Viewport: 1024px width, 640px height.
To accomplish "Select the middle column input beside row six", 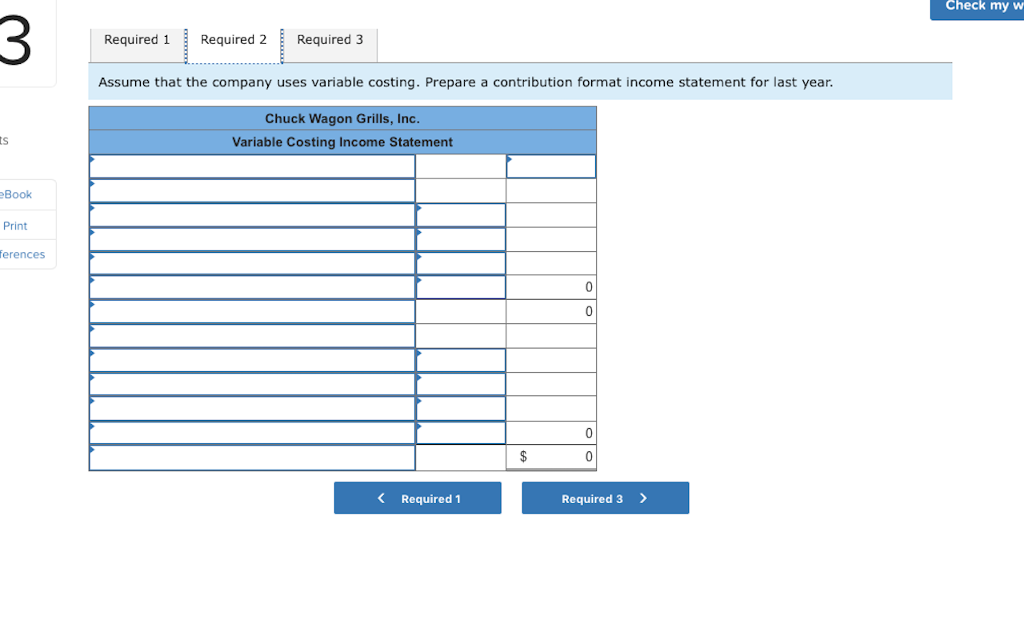I will click(x=460, y=286).
